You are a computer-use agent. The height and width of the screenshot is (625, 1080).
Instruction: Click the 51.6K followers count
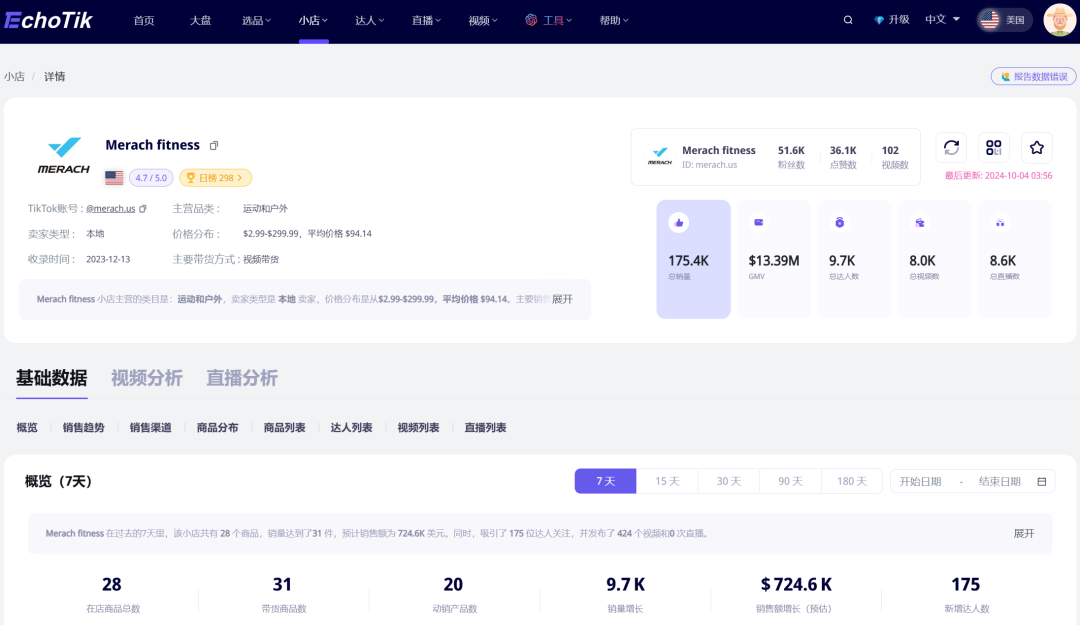pos(791,150)
